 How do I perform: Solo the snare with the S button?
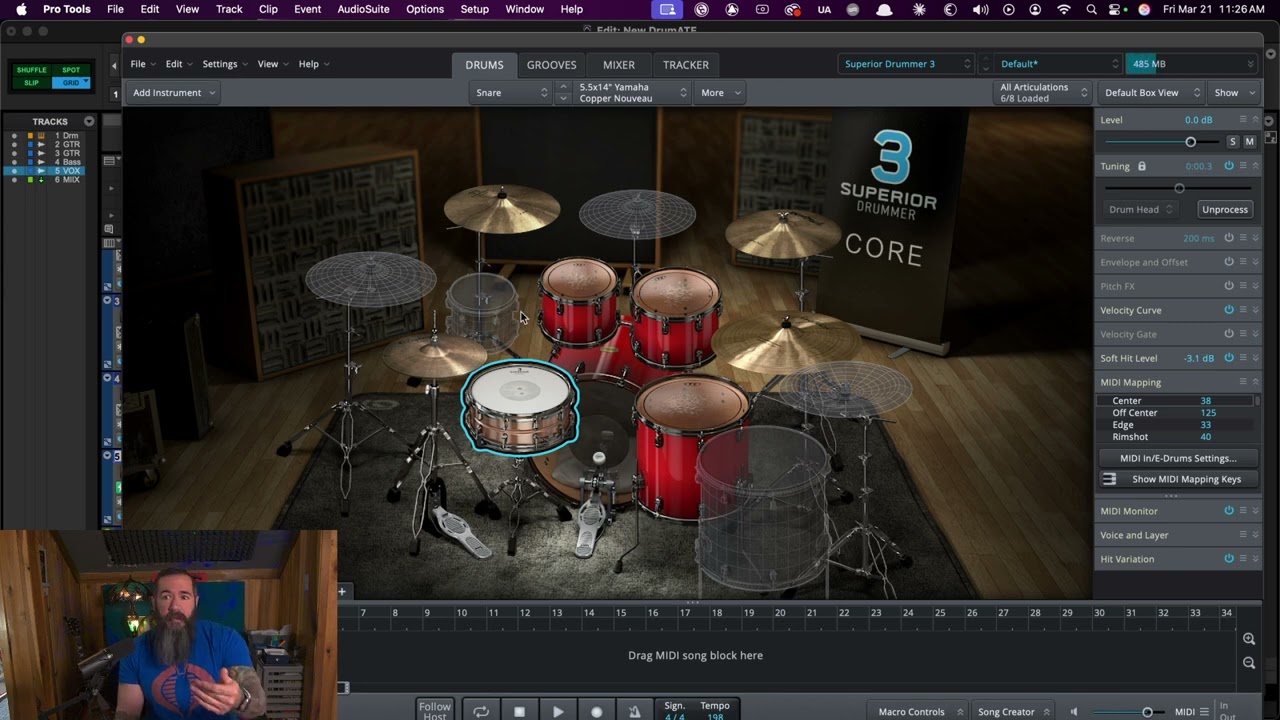(x=1232, y=142)
